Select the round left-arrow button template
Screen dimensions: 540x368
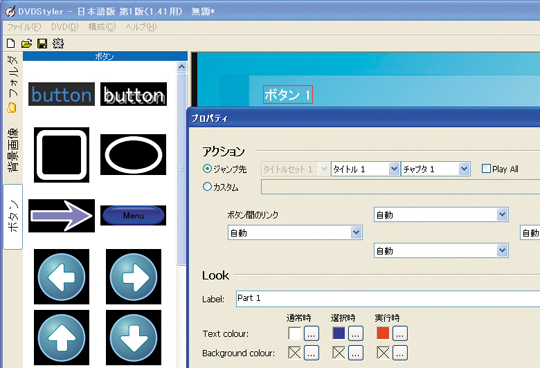[x=61, y=277]
